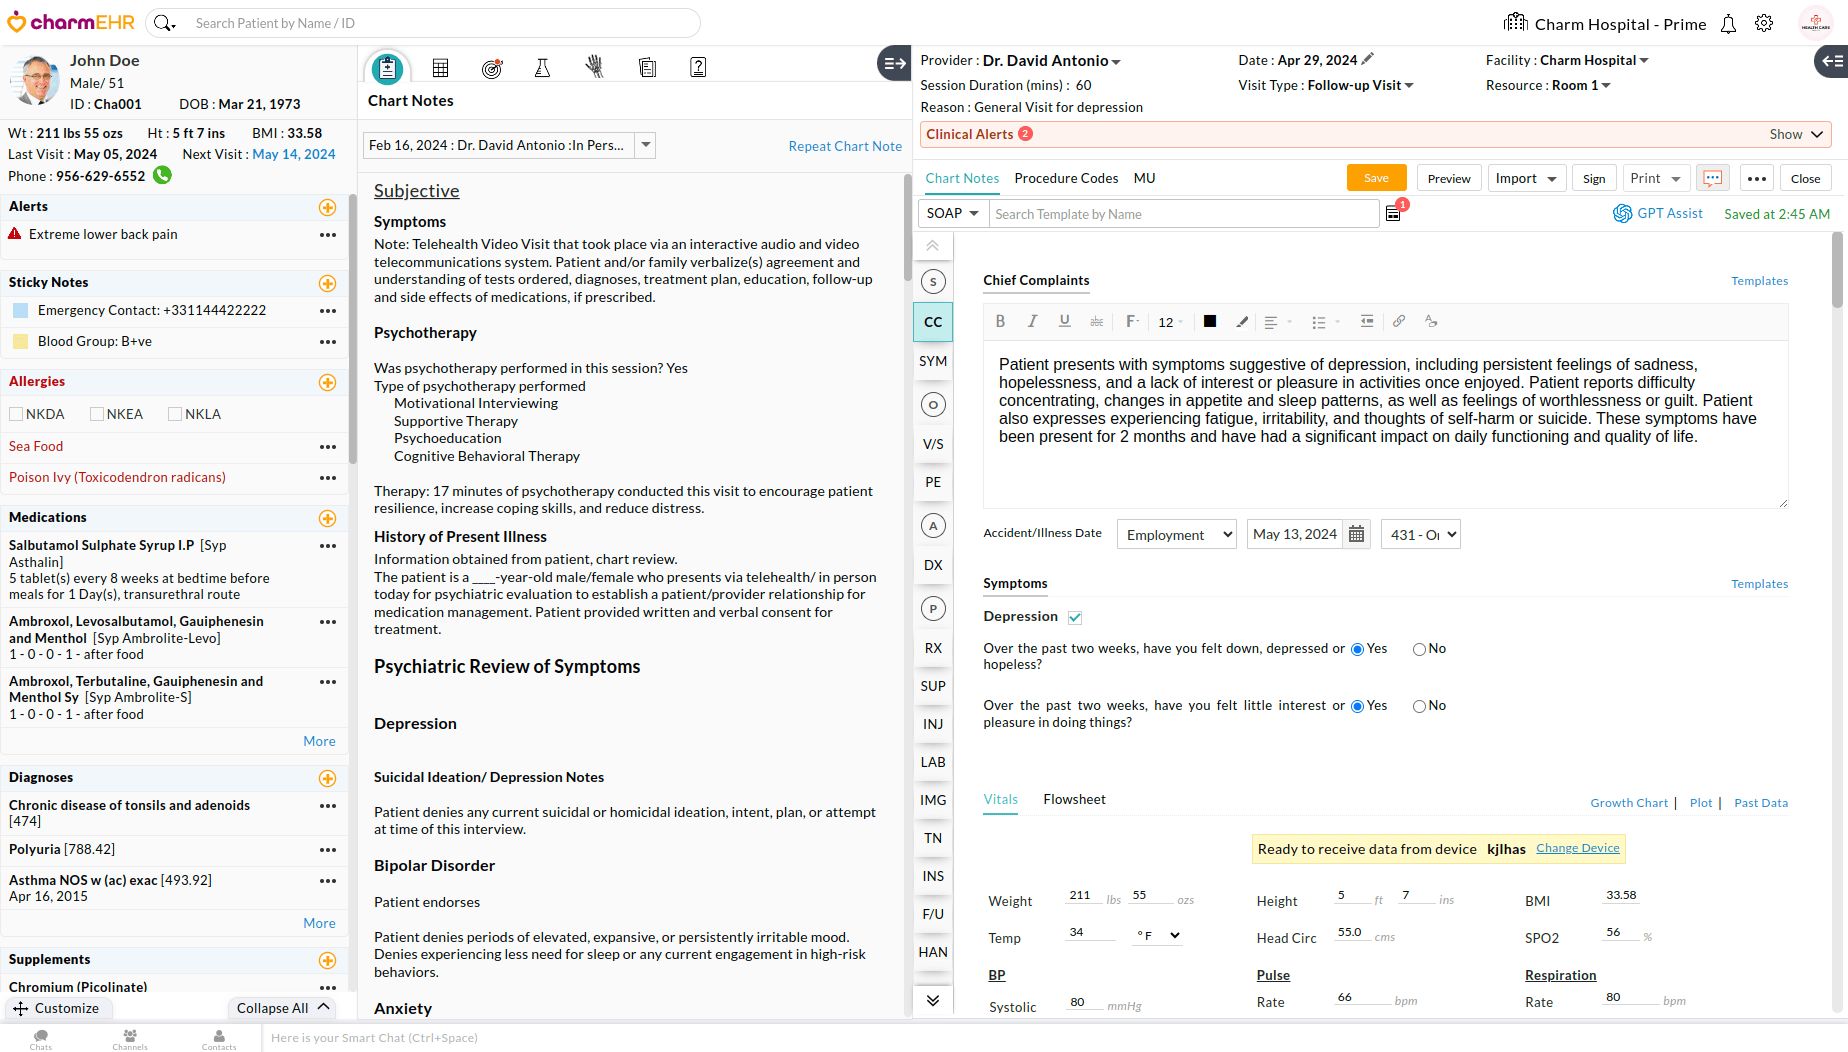The width and height of the screenshot is (1848, 1052).
Task: Check the NKDA allergy checkbox
Action: pyautogui.click(x=16, y=414)
